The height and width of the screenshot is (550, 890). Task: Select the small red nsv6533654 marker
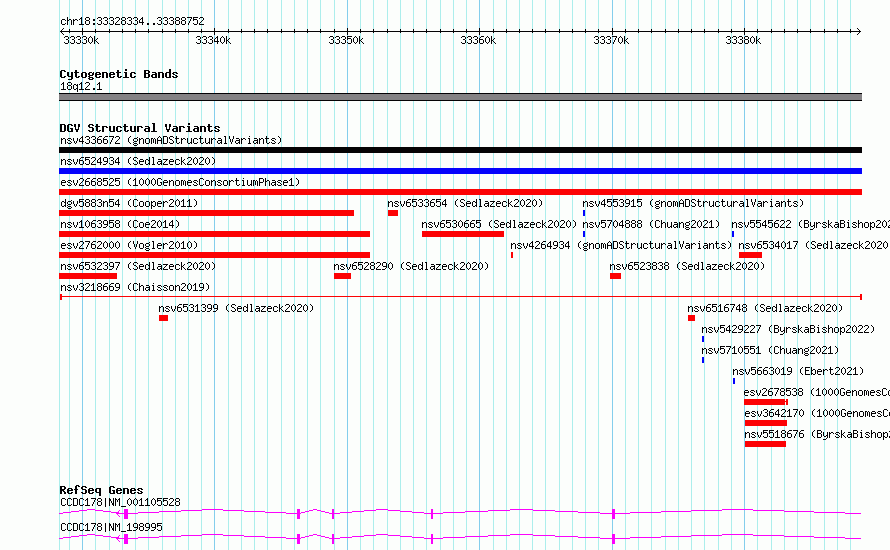pyautogui.click(x=393, y=213)
